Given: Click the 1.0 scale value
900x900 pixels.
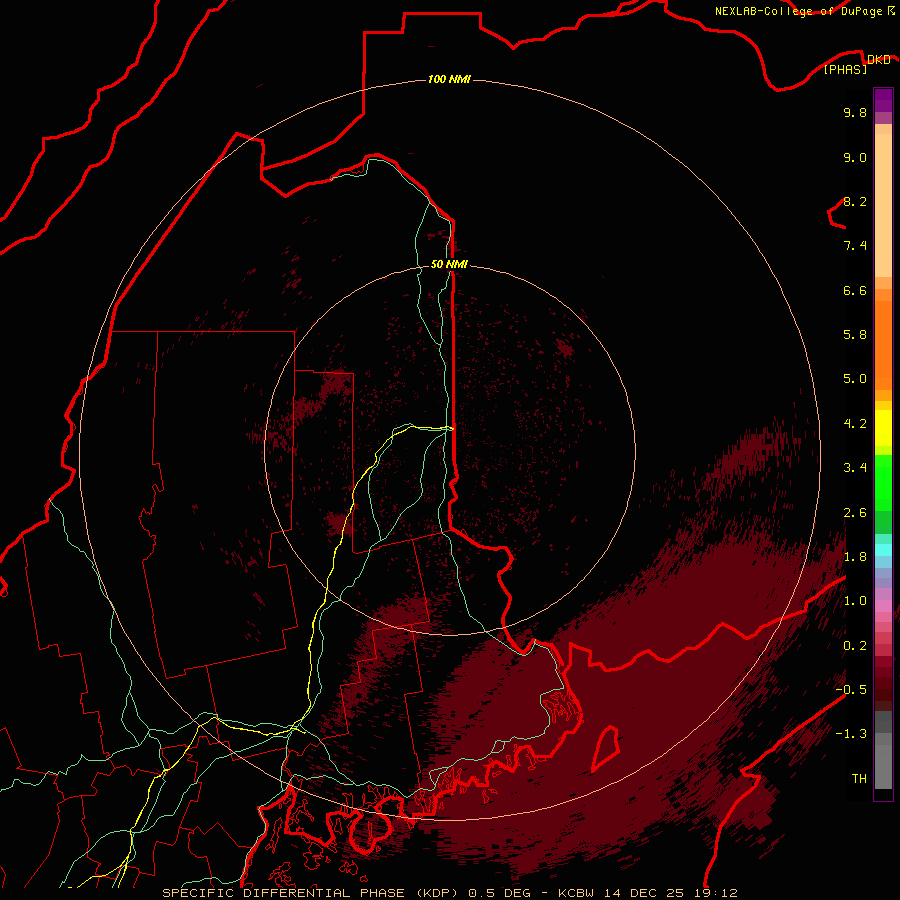Looking at the screenshot, I should pos(855,601).
